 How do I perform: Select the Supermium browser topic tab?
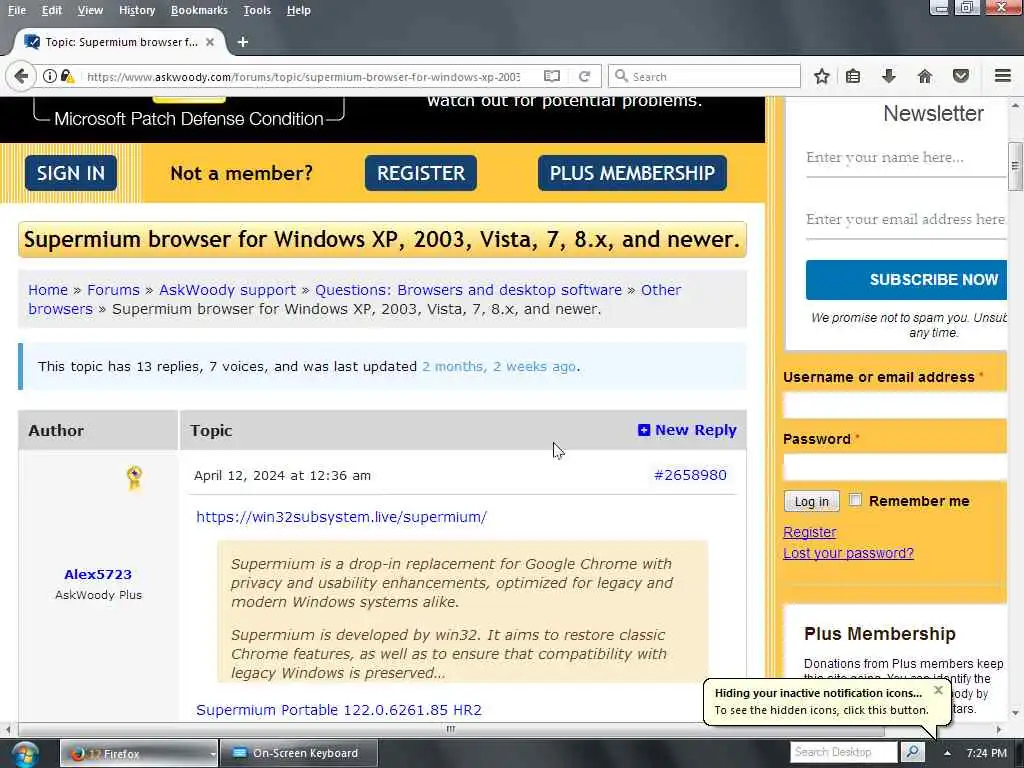coord(121,42)
